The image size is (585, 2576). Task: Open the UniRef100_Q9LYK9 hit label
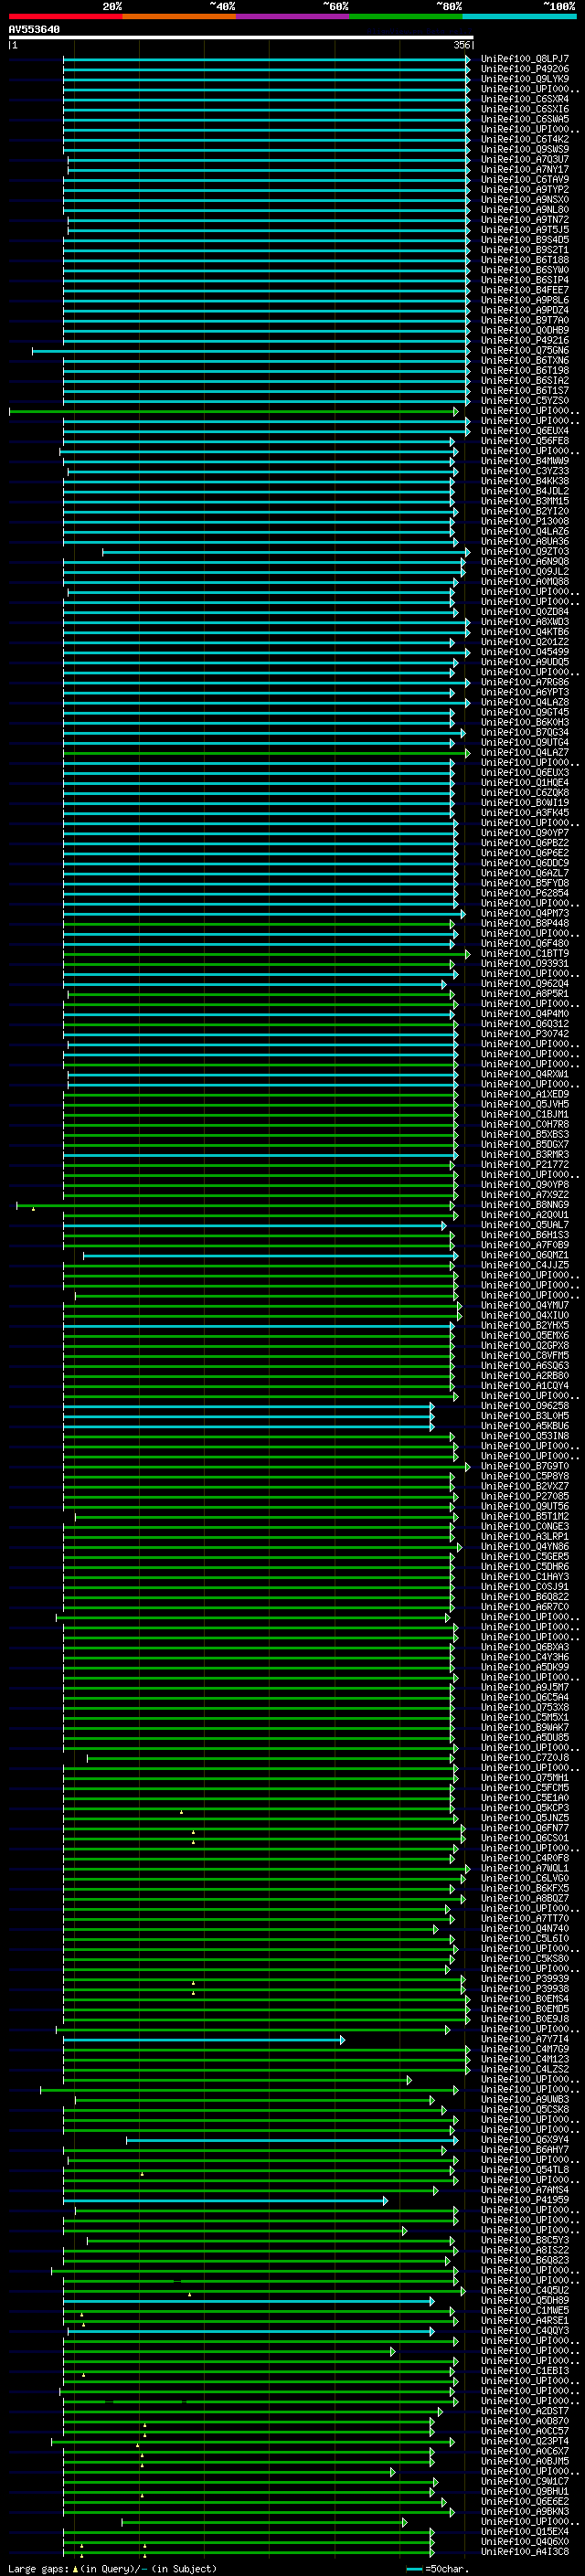[x=525, y=79]
